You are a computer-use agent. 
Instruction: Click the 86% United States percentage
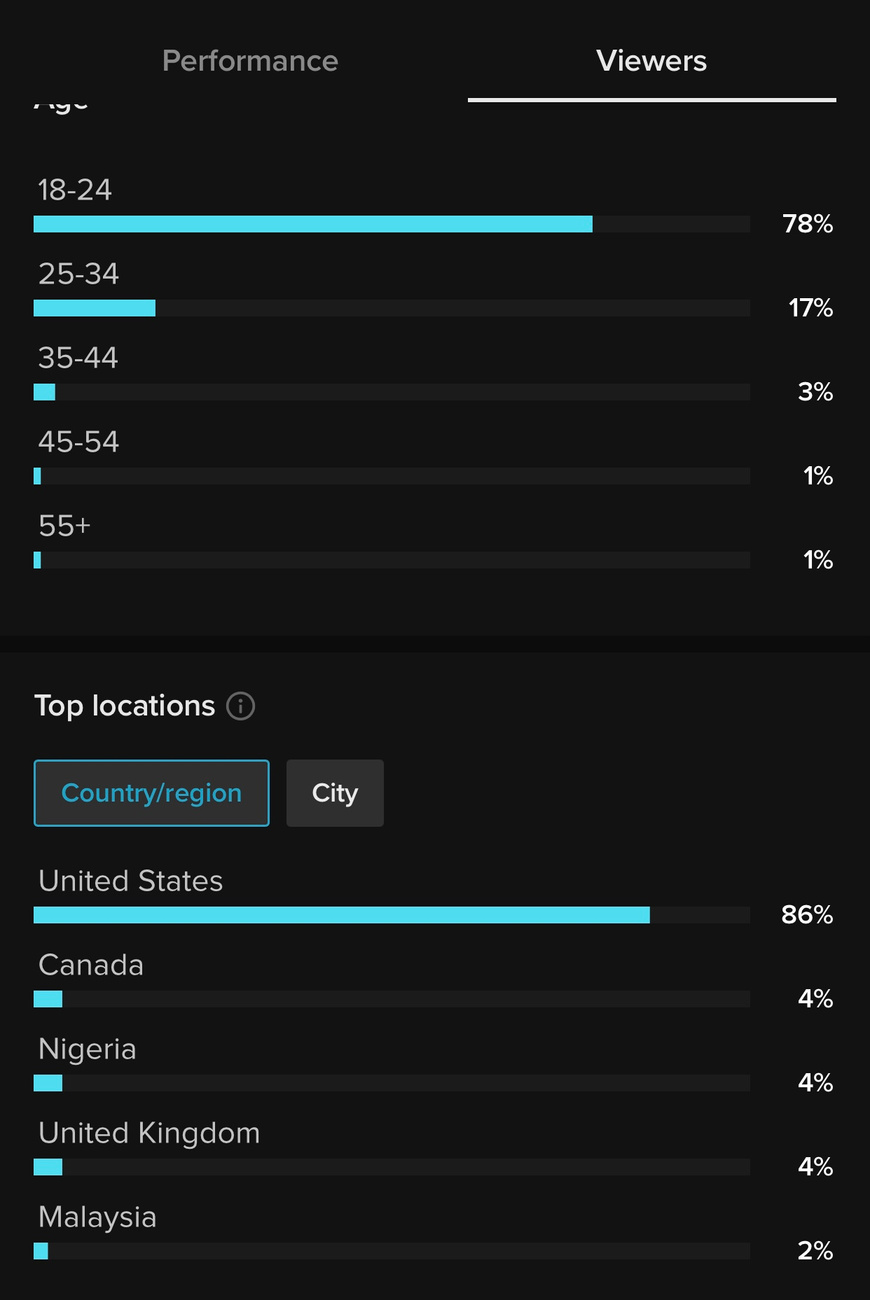[807, 915]
